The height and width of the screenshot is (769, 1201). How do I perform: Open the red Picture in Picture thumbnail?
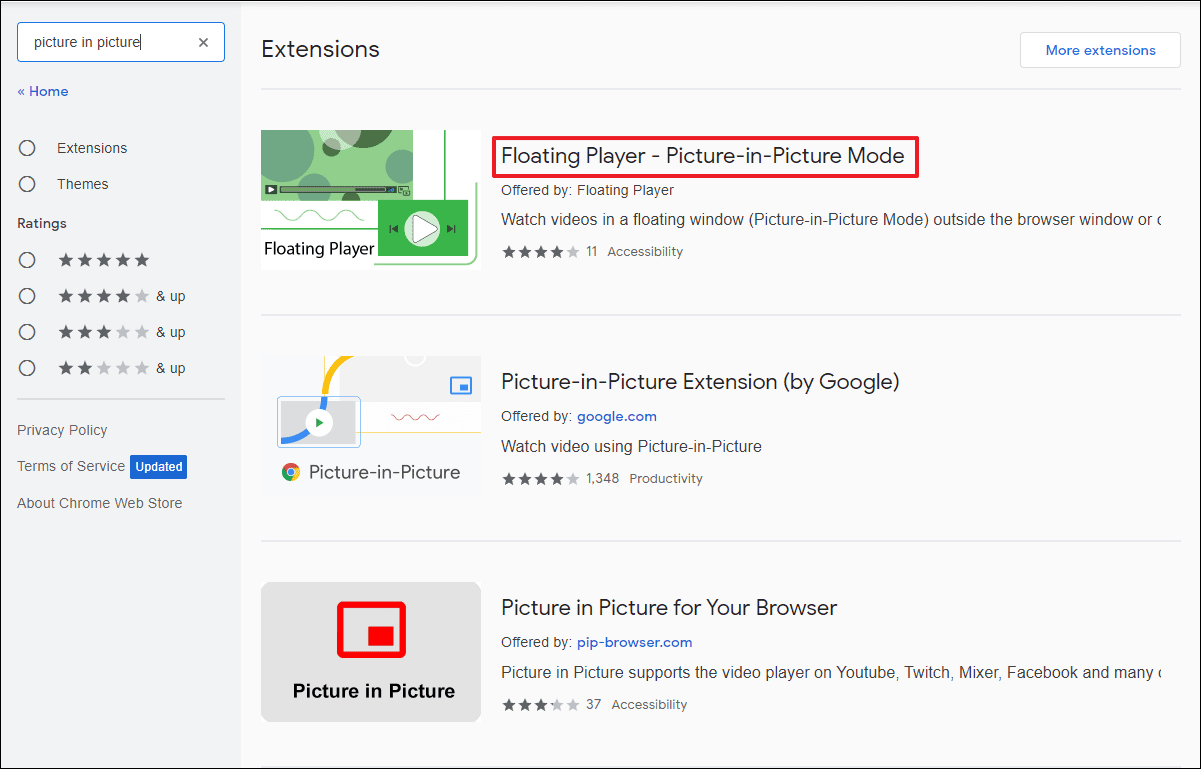pos(371,652)
